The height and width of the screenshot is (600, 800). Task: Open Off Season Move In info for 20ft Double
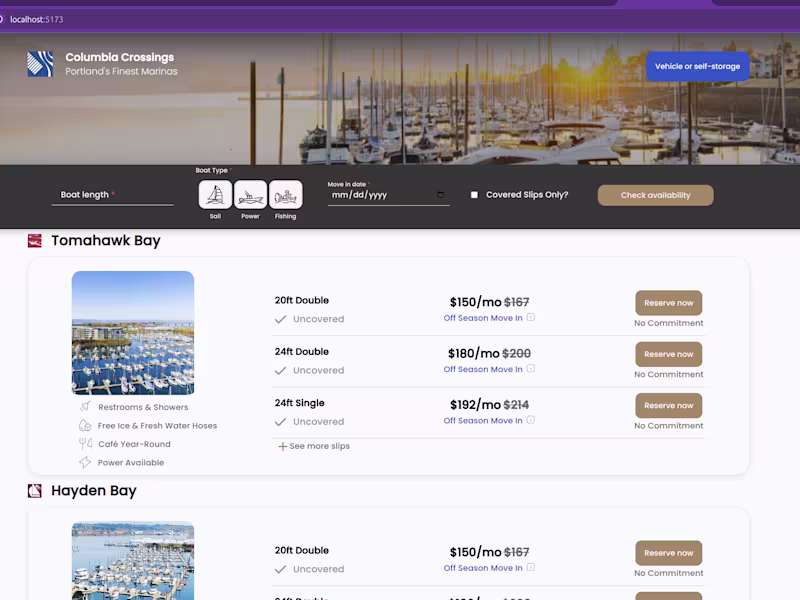tap(532, 315)
